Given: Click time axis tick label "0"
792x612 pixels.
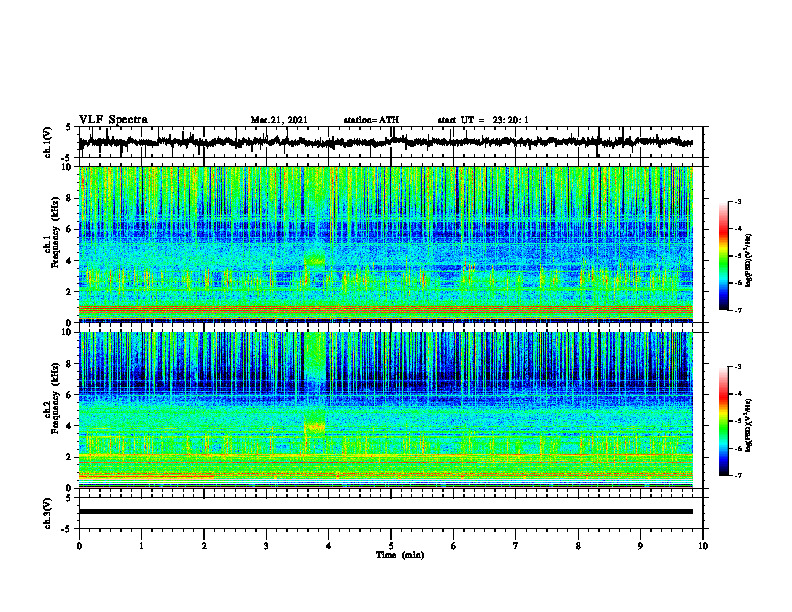Looking at the screenshot, I should [x=79, y=546].
